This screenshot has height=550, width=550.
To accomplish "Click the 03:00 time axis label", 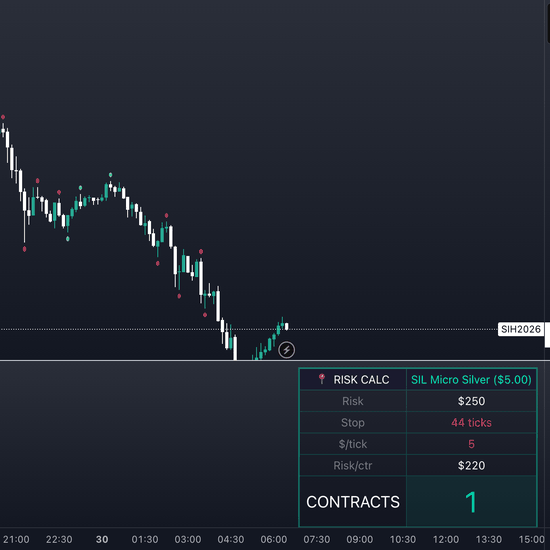I will [x=188, y=539].
